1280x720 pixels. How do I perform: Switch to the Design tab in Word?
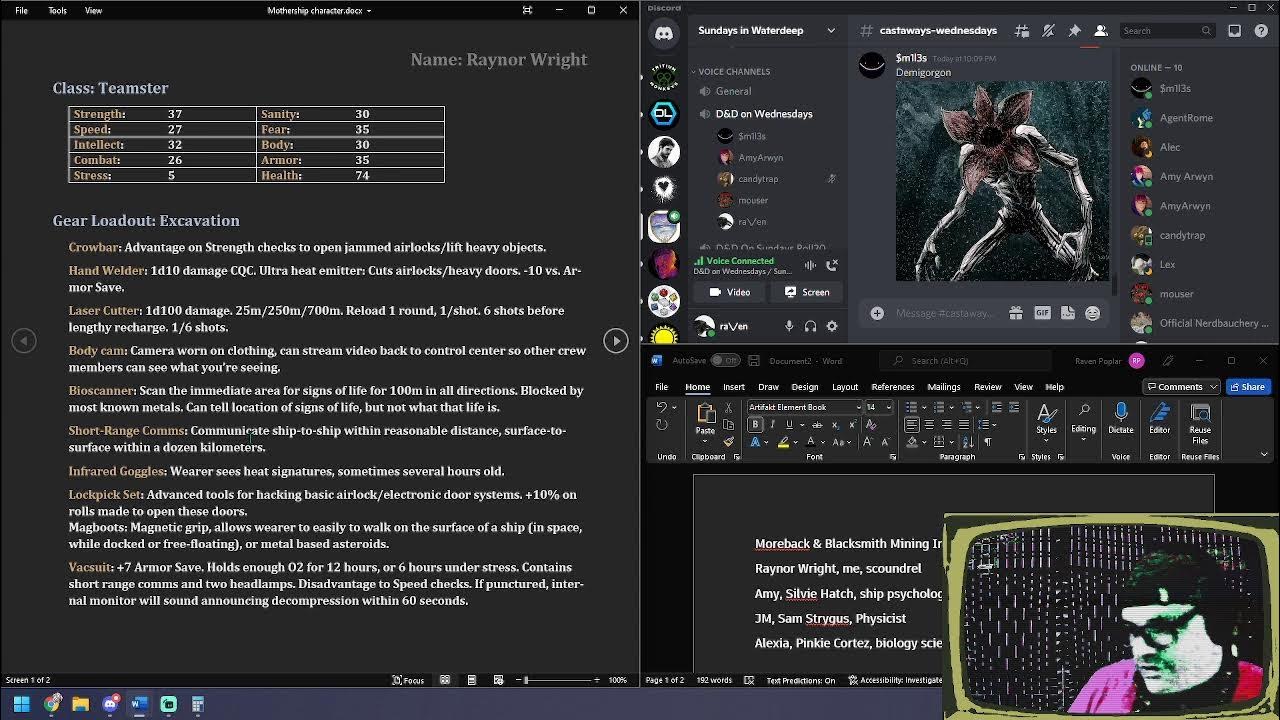(804, 387)
